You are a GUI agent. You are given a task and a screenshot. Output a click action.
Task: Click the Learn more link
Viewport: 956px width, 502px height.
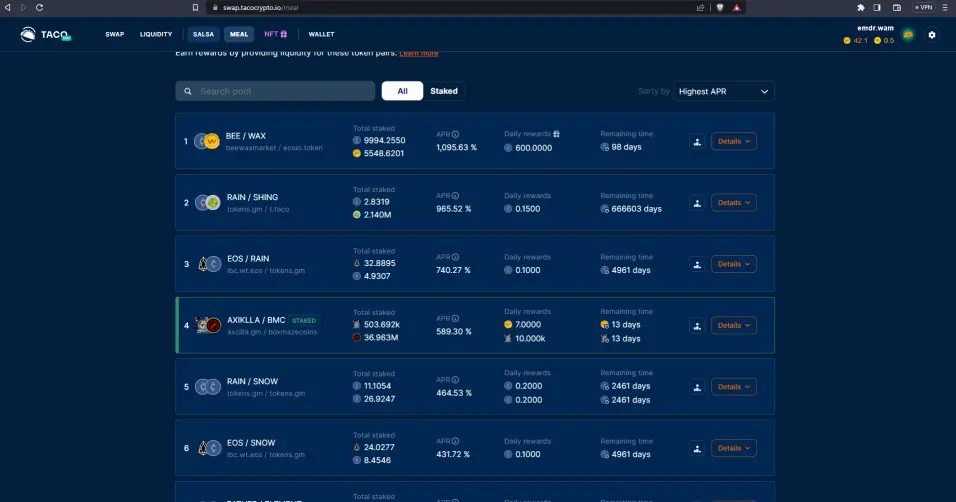click(x=419, y=53)
